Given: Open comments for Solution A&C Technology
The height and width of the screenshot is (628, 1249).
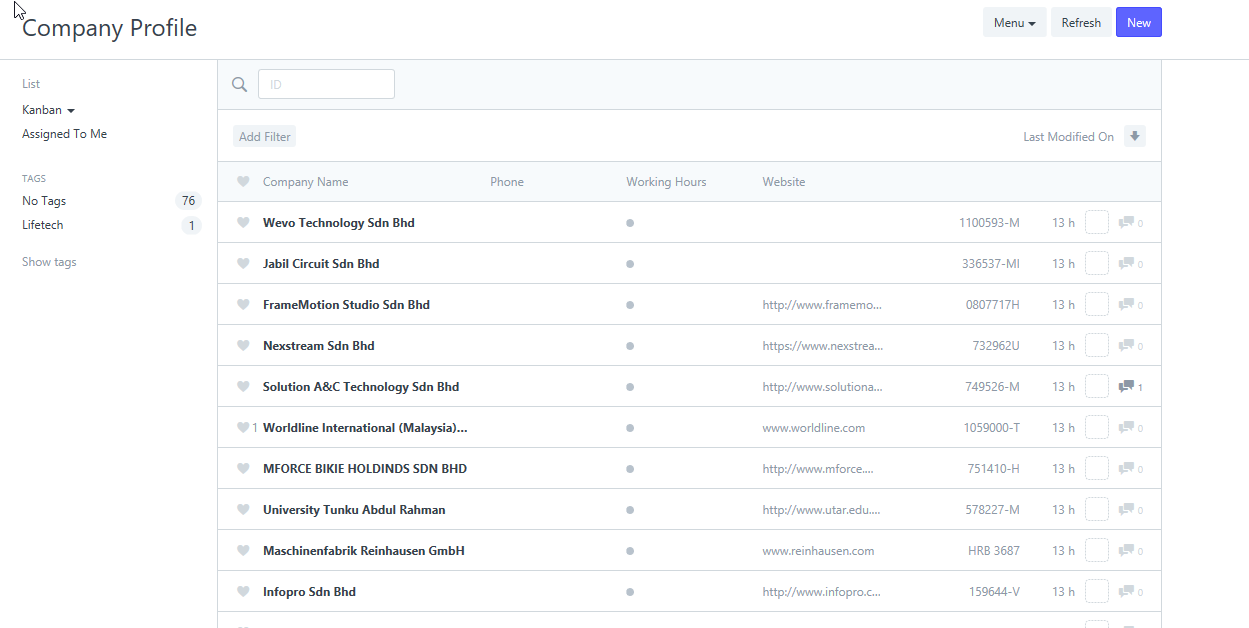Looking at the screenshot, I should click(x=1130, y=387).
